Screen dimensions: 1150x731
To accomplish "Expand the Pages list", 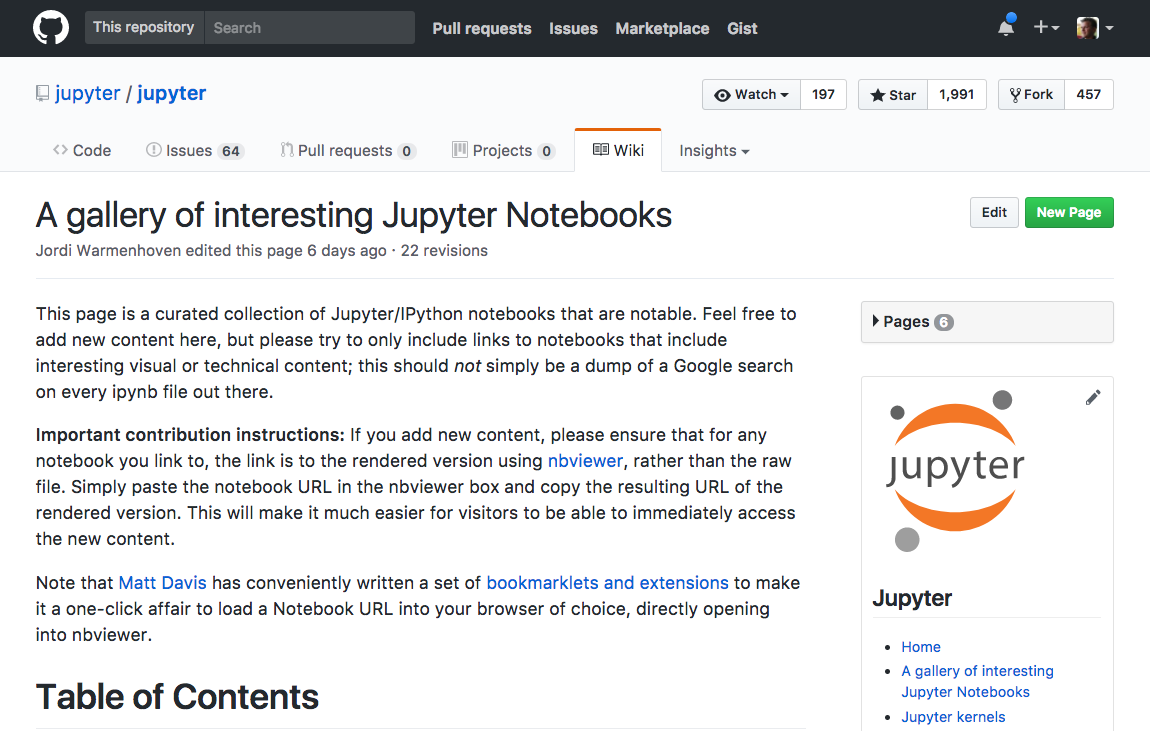I will tap(986, 322).
